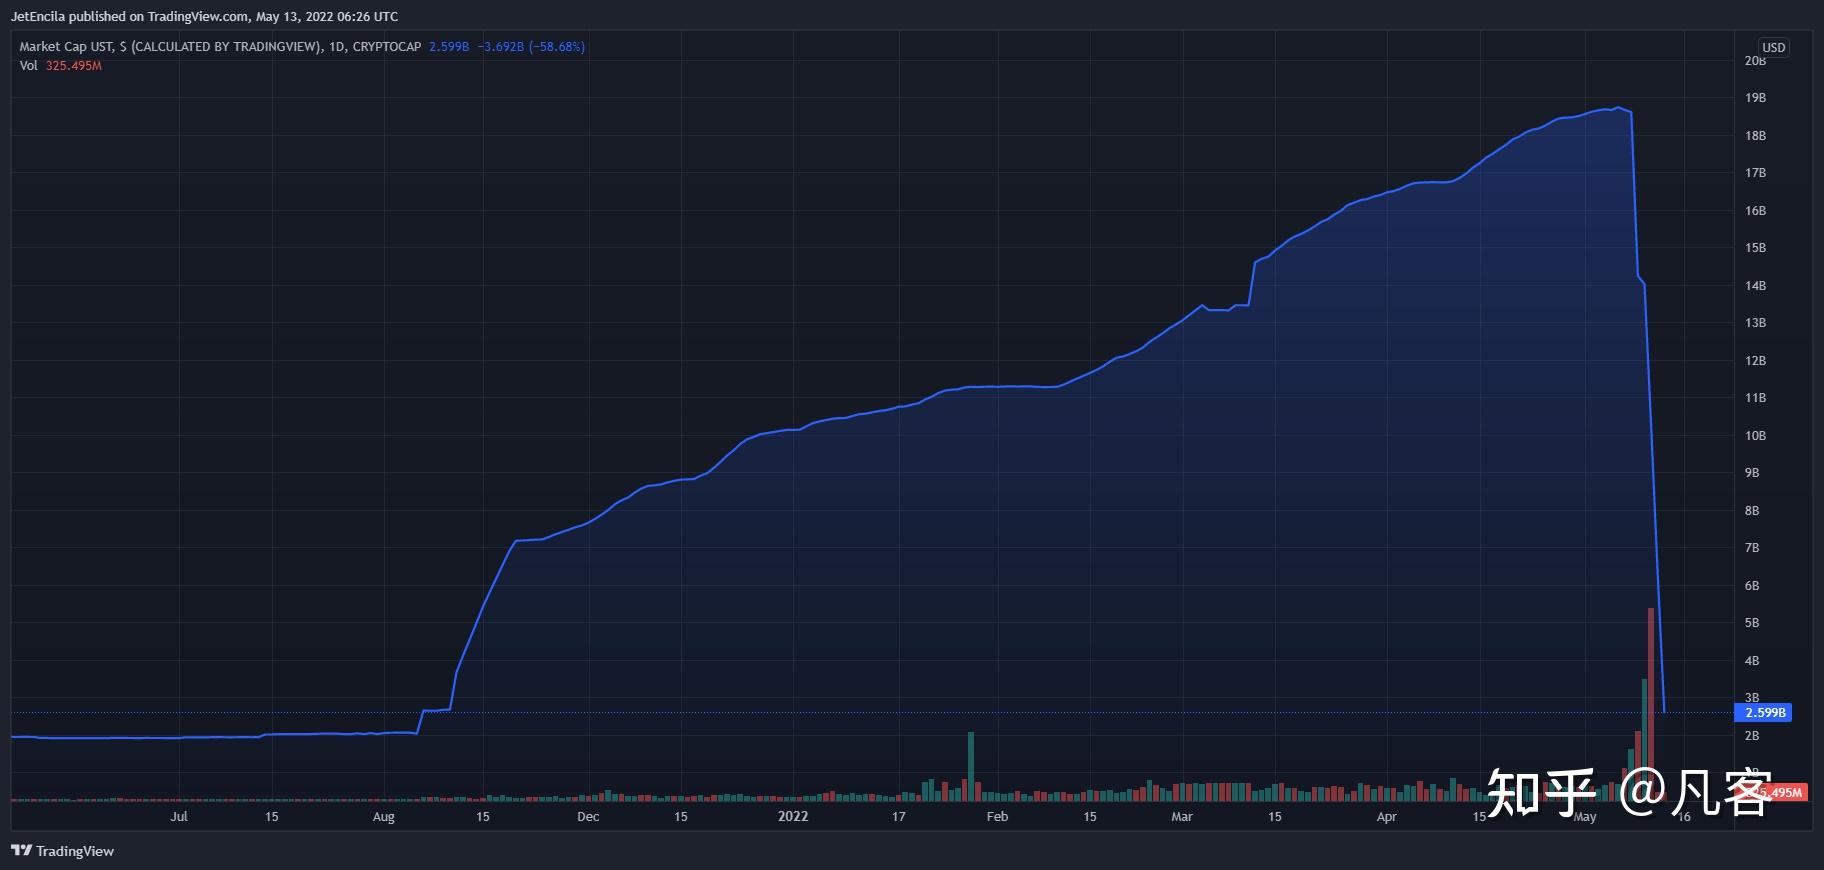
Task: Click the 5B price axis label
Action: click(x=1752, y=623)
